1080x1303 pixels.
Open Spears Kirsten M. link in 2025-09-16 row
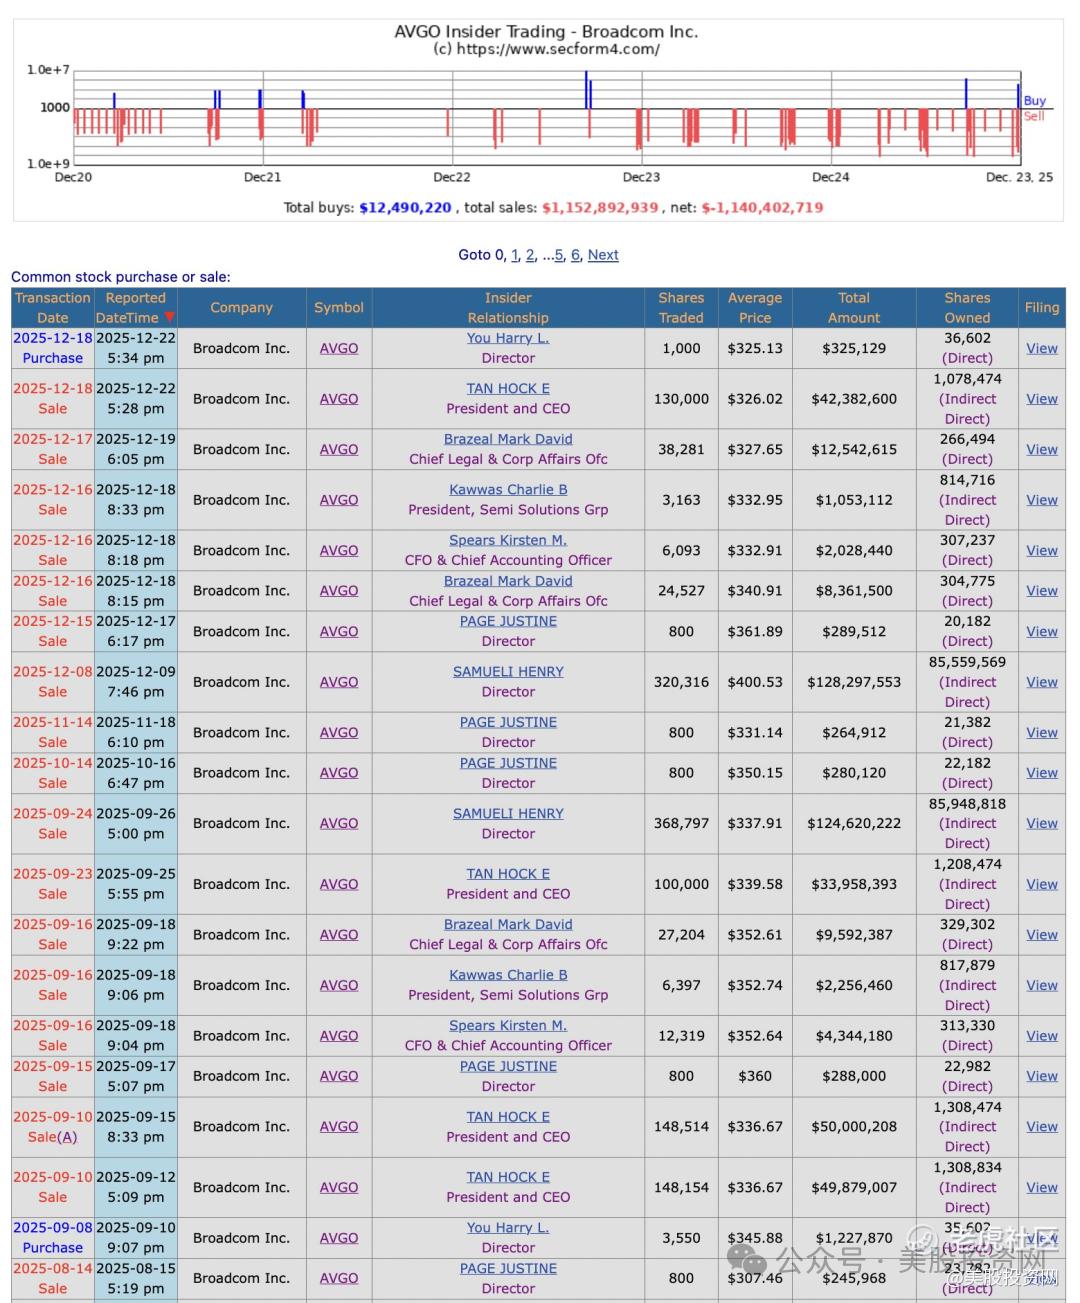pos(508,1025)
